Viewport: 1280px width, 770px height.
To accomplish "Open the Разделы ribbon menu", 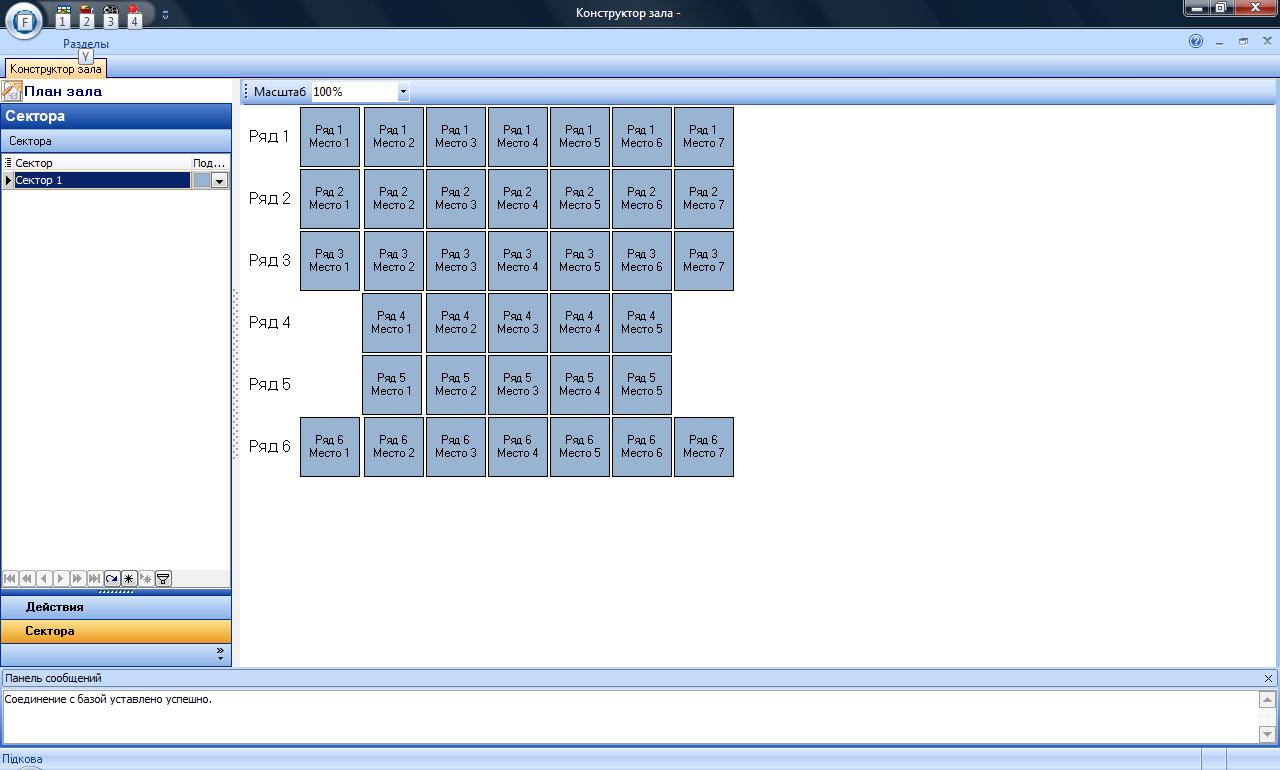I will coord(86,44).
